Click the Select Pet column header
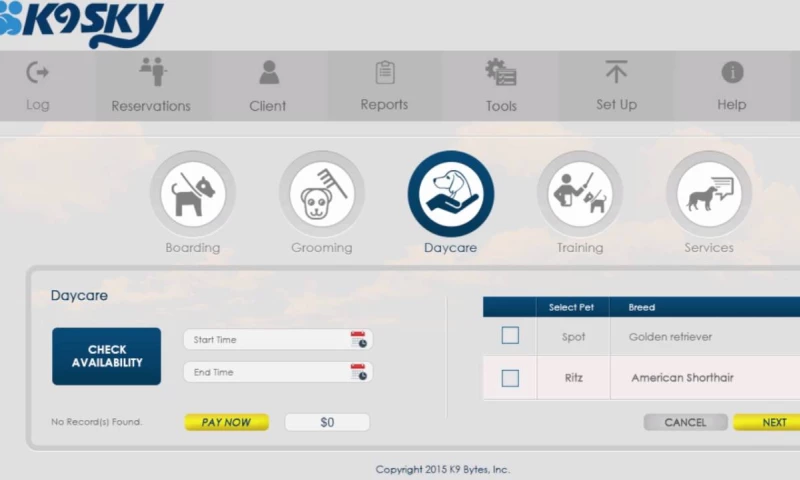800x480 pixels. (571, 308)
